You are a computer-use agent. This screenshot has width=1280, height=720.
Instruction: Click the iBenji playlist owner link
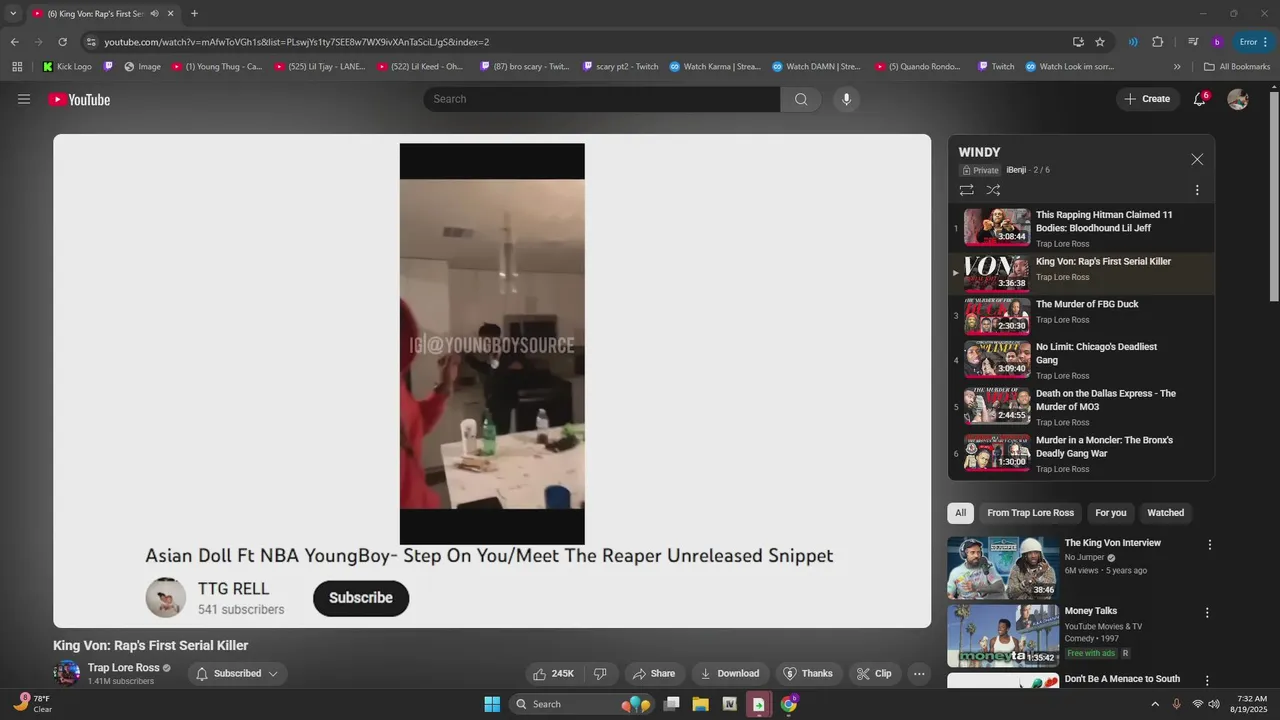point(1016,170)
